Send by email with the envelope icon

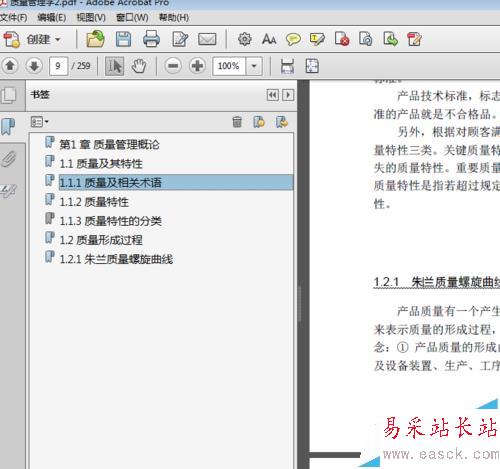207,39
